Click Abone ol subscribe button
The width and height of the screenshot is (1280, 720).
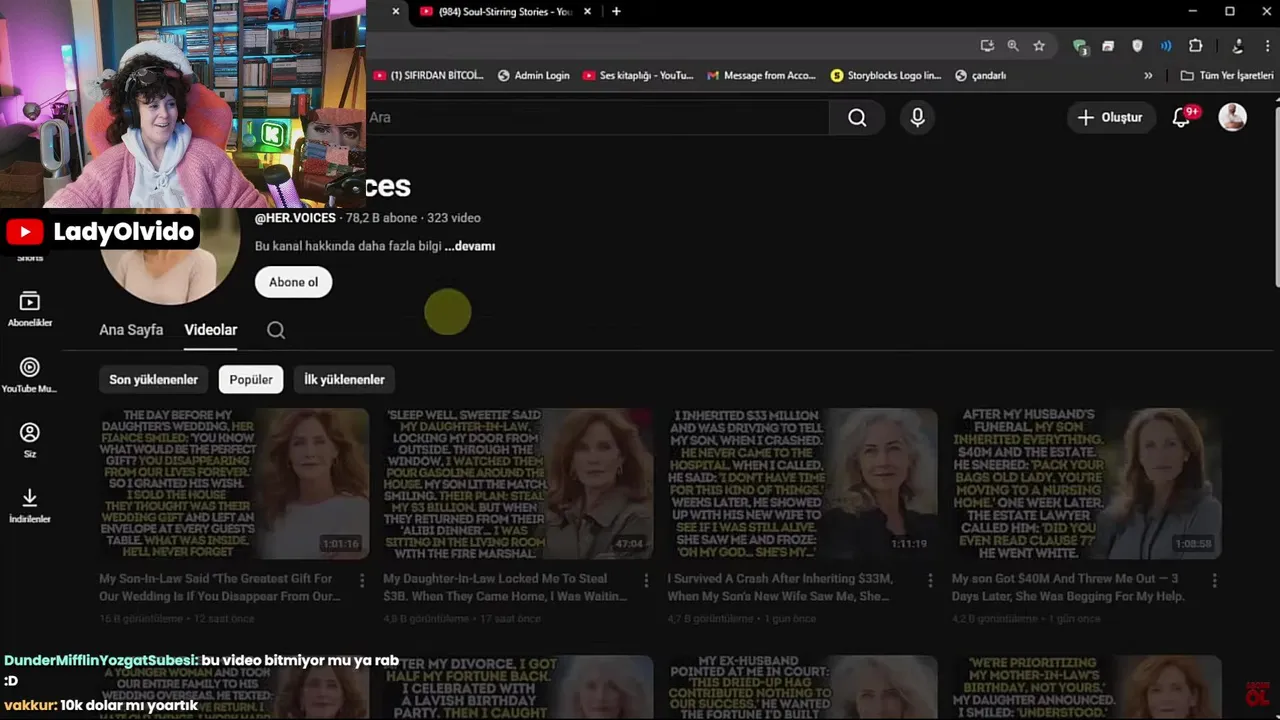pos(293,282)
